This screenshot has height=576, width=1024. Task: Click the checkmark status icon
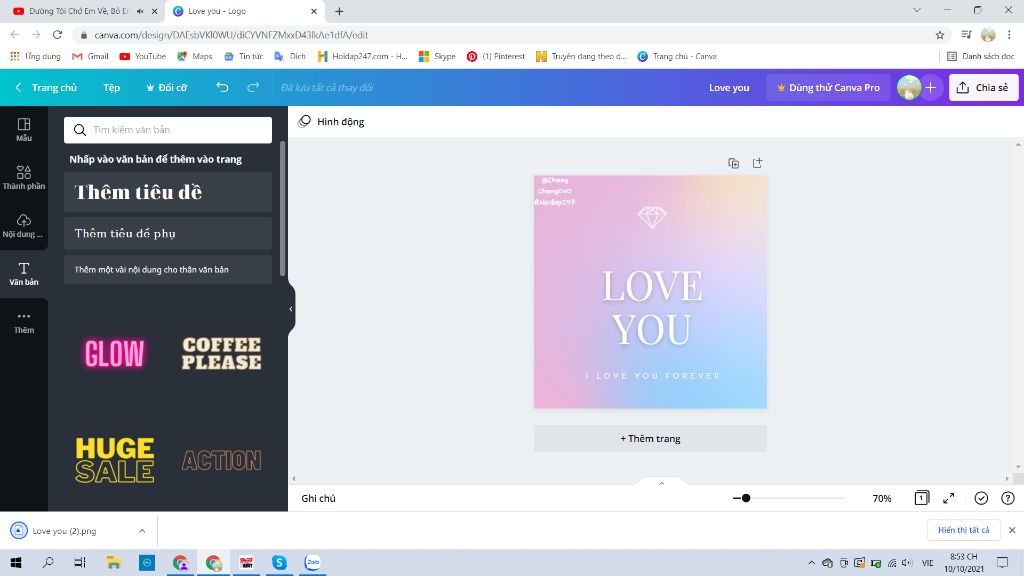coord(981,498)
